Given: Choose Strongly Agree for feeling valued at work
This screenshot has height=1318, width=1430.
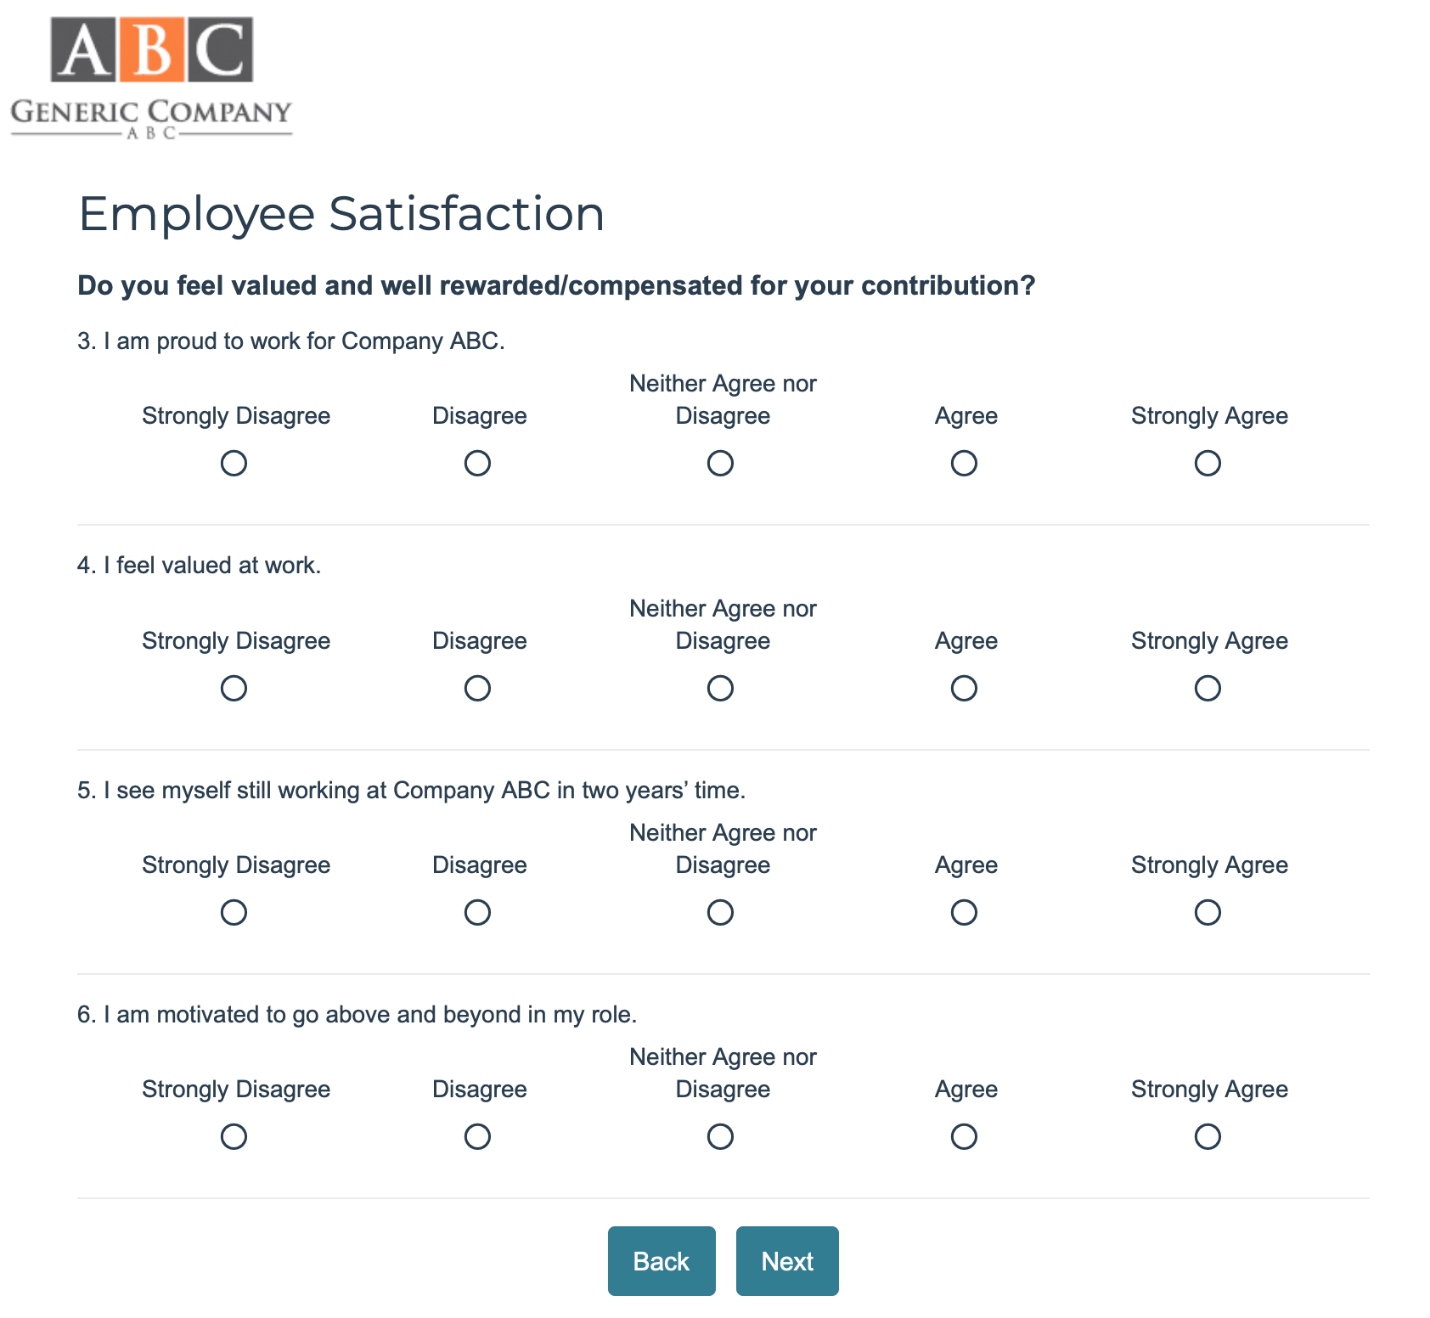Looking at the screenshot, I should (1207, 688).
